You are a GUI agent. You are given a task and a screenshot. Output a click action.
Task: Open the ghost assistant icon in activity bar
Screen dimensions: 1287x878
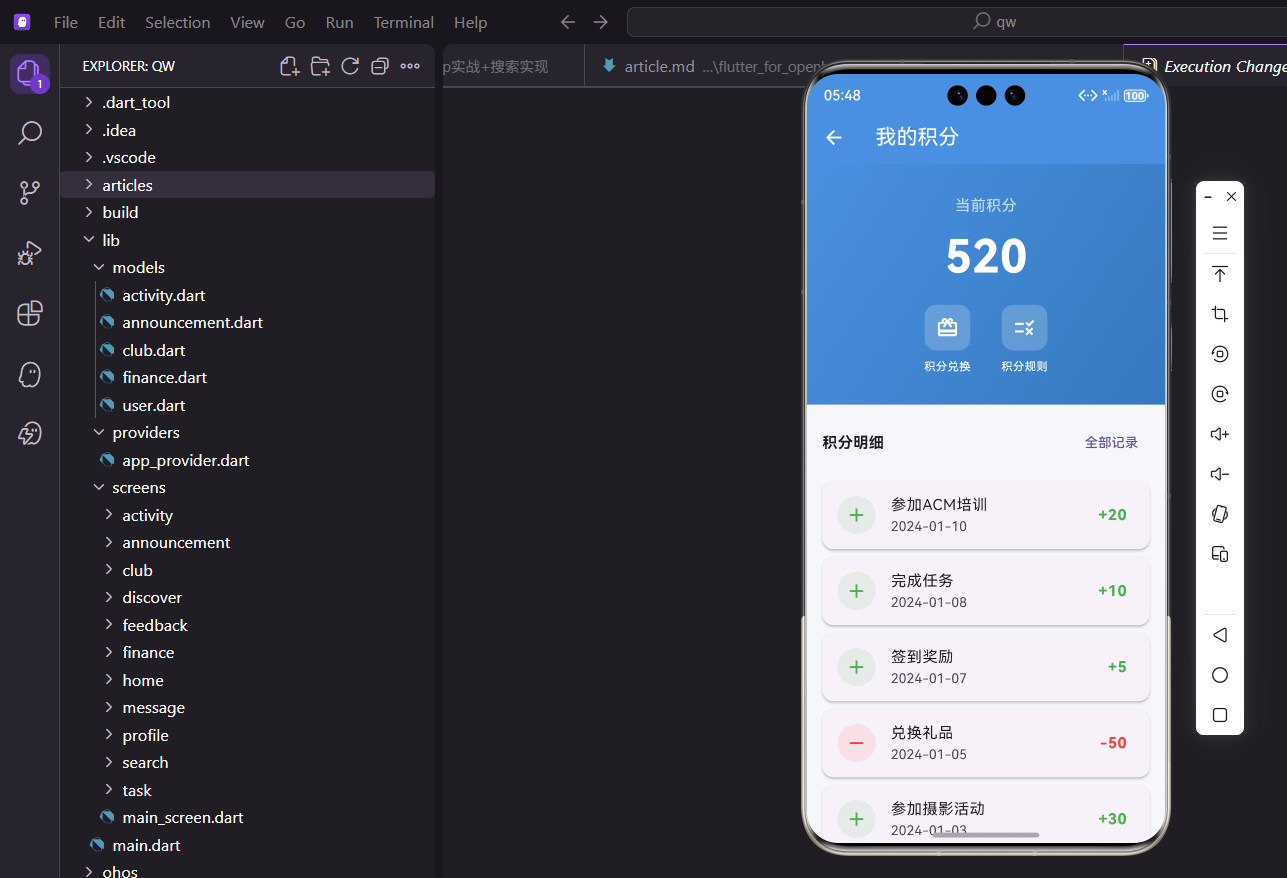(30, 374)
